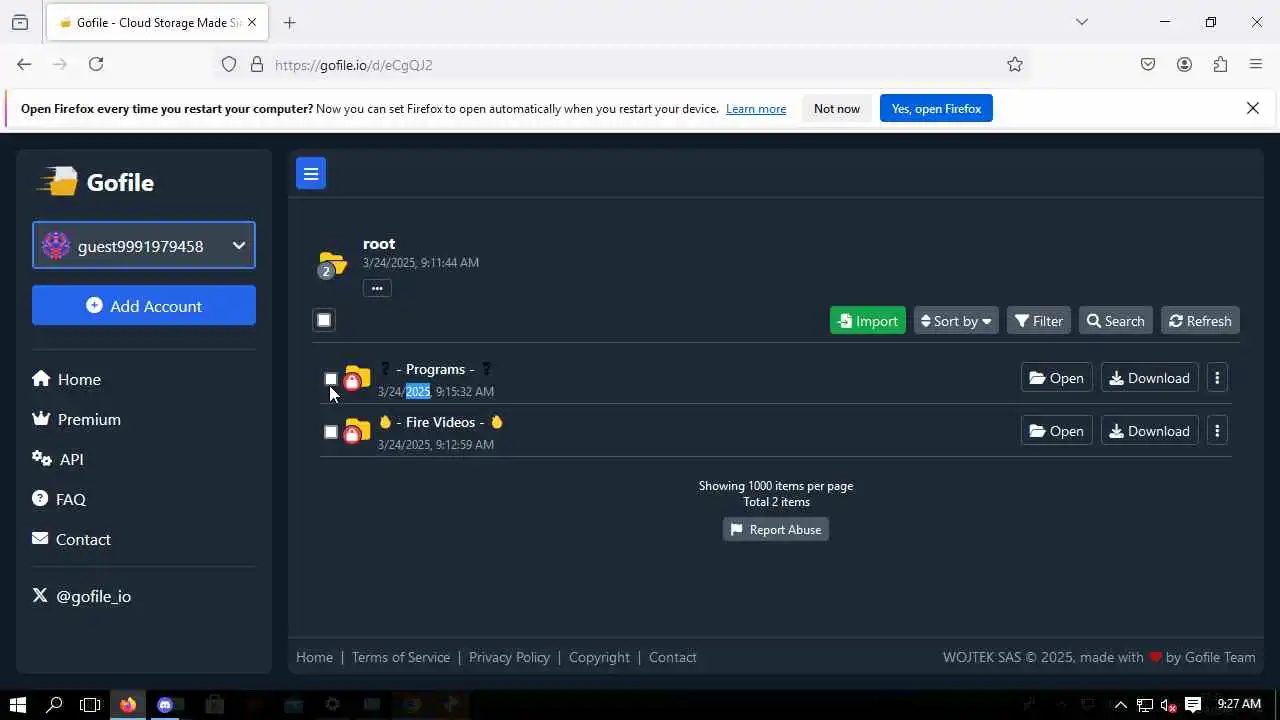1280x720 pixels.
Task: Open the guest9991979458 account dropdown
Action: [144, 245]
